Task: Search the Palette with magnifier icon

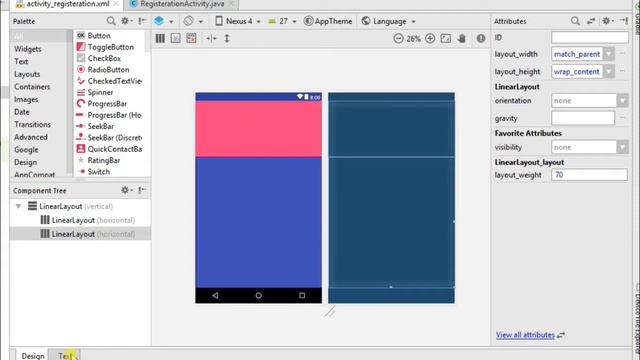Action: 111,21
